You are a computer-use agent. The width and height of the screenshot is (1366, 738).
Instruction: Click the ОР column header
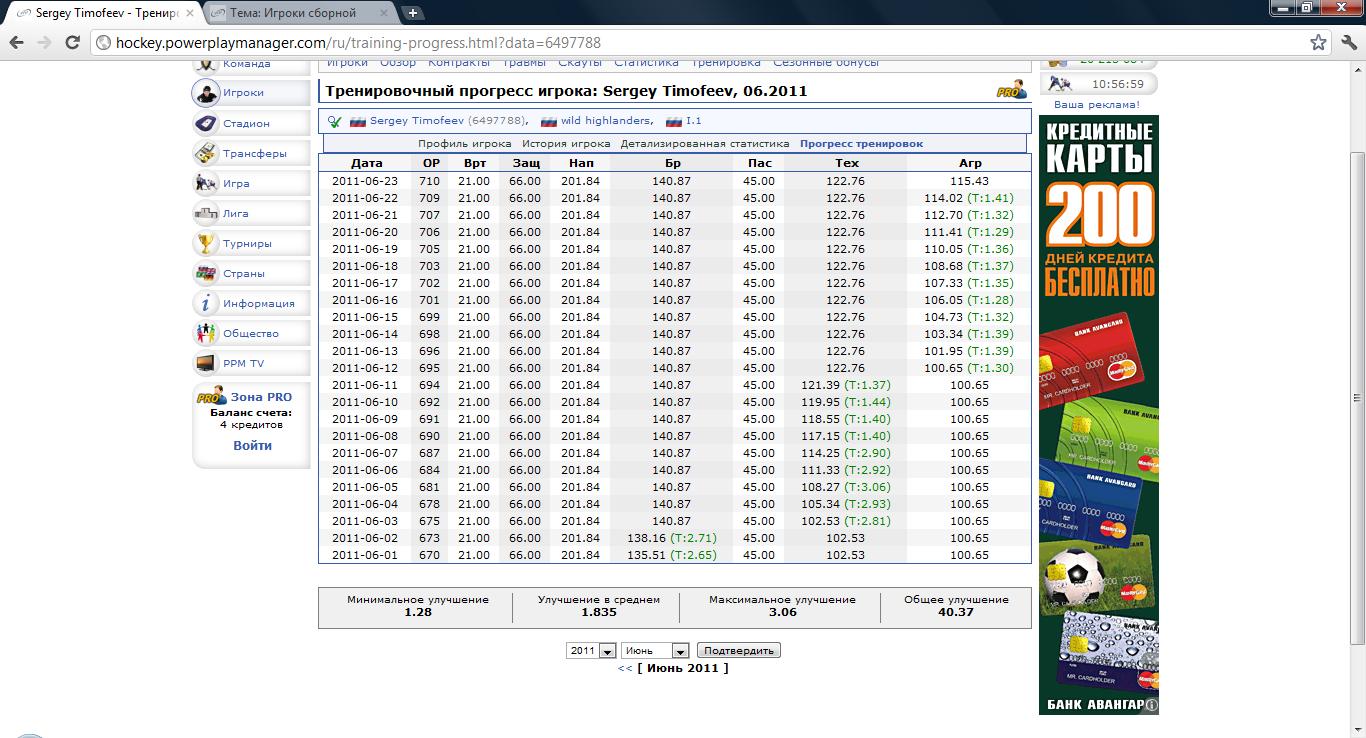pos(431,163)
